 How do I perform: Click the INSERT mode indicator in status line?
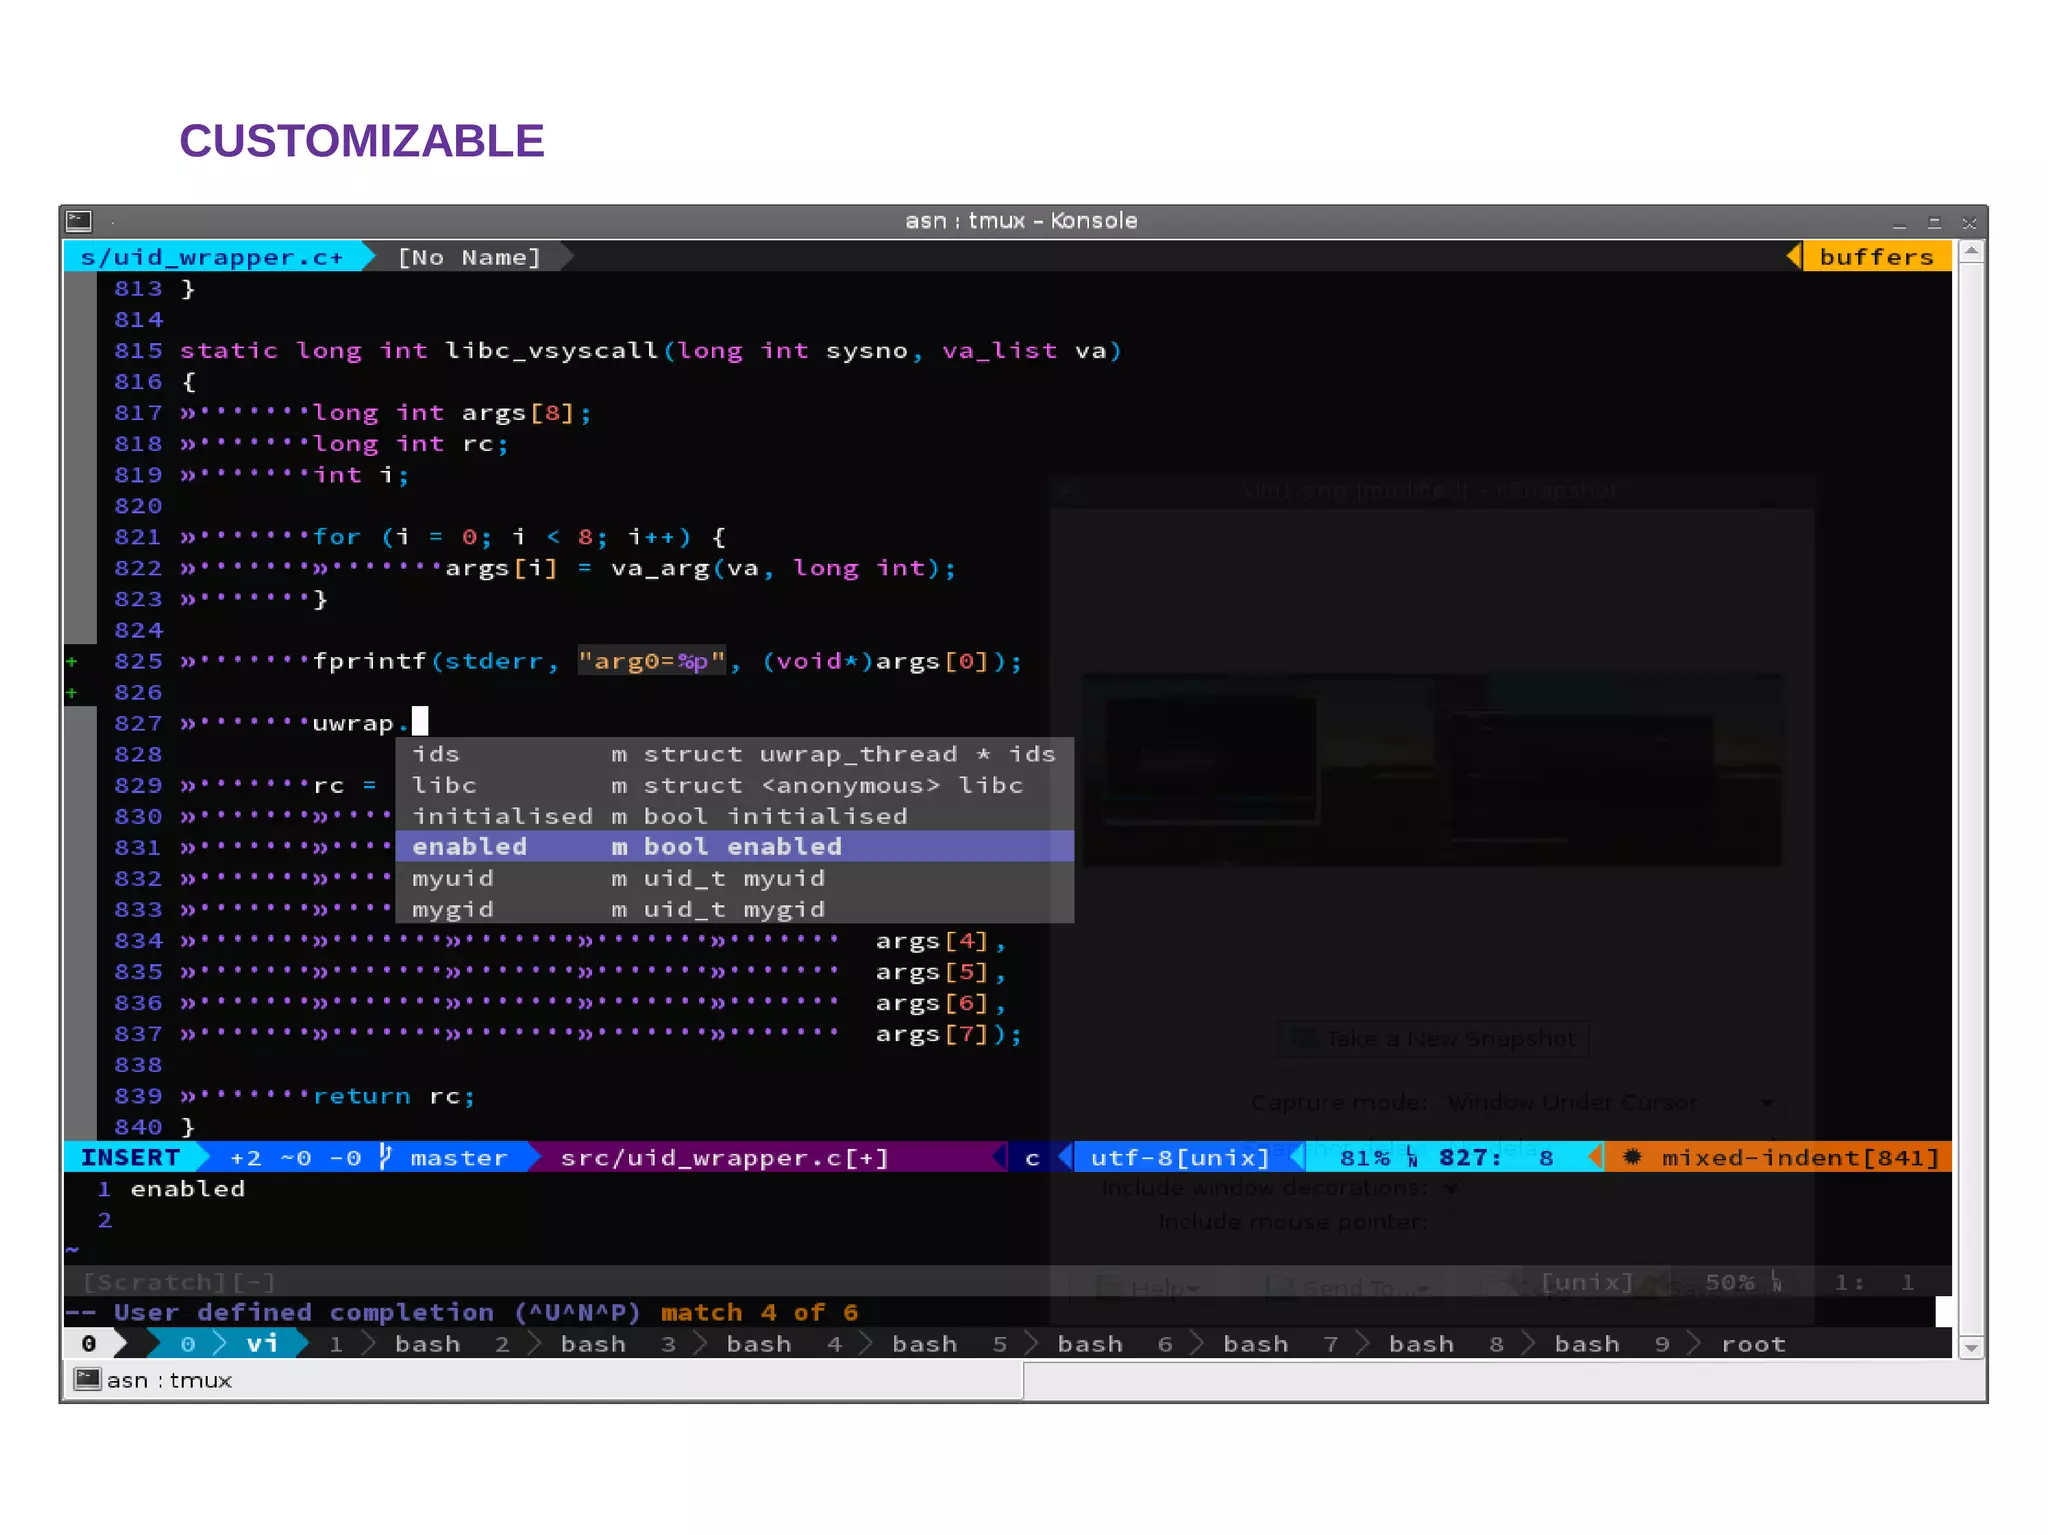tap(130, 1157)
